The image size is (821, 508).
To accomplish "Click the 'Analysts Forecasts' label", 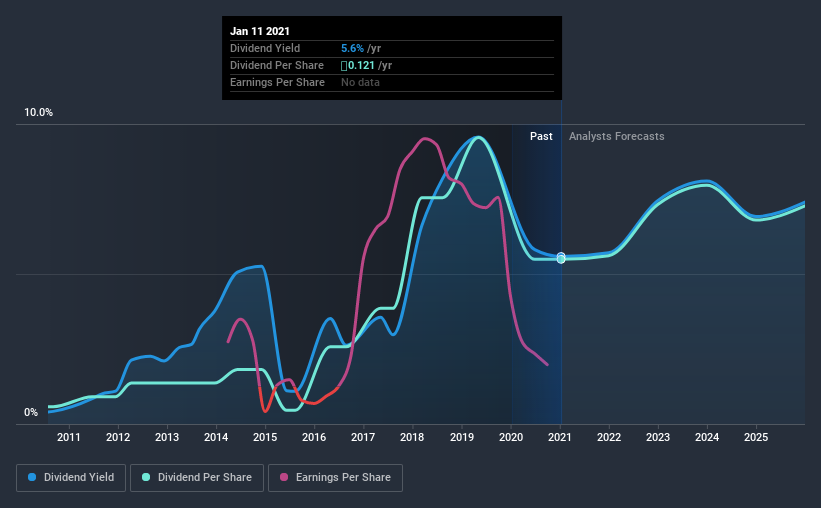I will point(616,136).
